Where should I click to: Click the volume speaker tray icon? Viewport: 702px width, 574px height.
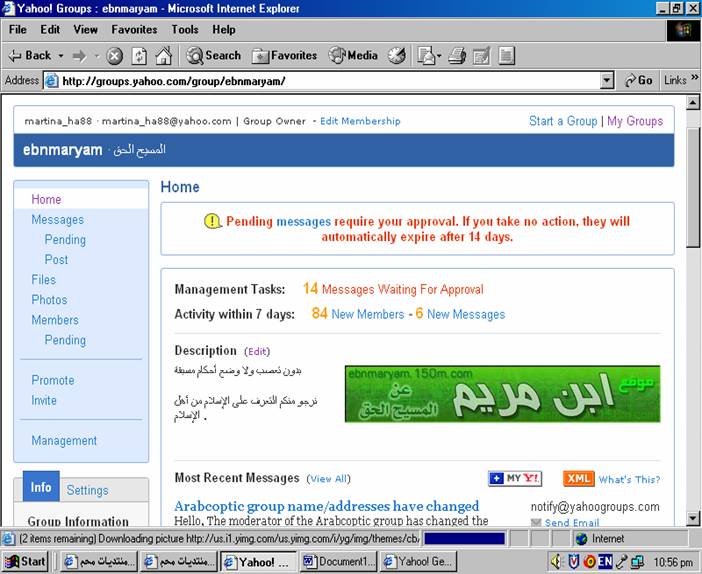(556, 561)
